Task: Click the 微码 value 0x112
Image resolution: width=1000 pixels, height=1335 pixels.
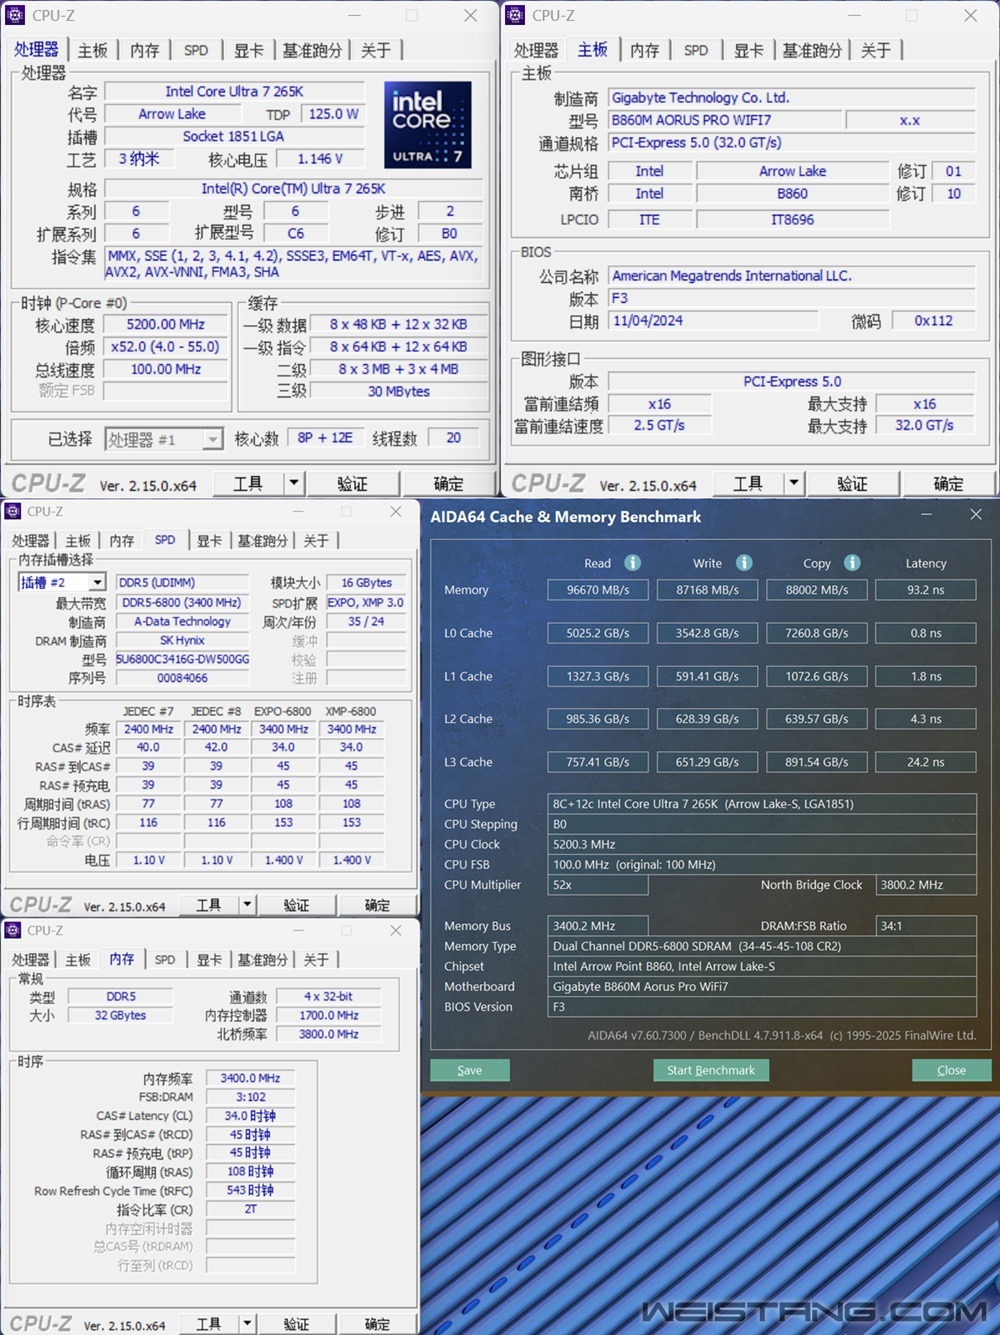Action: tap(934, 320)
